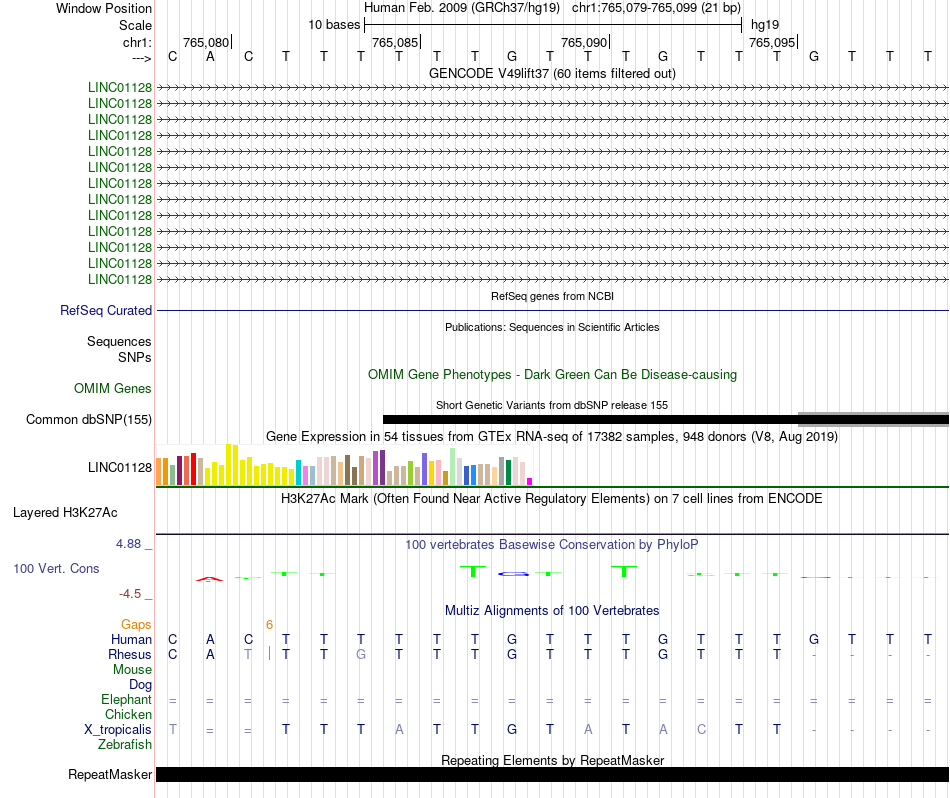Screen dimensions: 950x798
Task: Click the hg19 label beside the scale bar
Action: click(765, 25)
